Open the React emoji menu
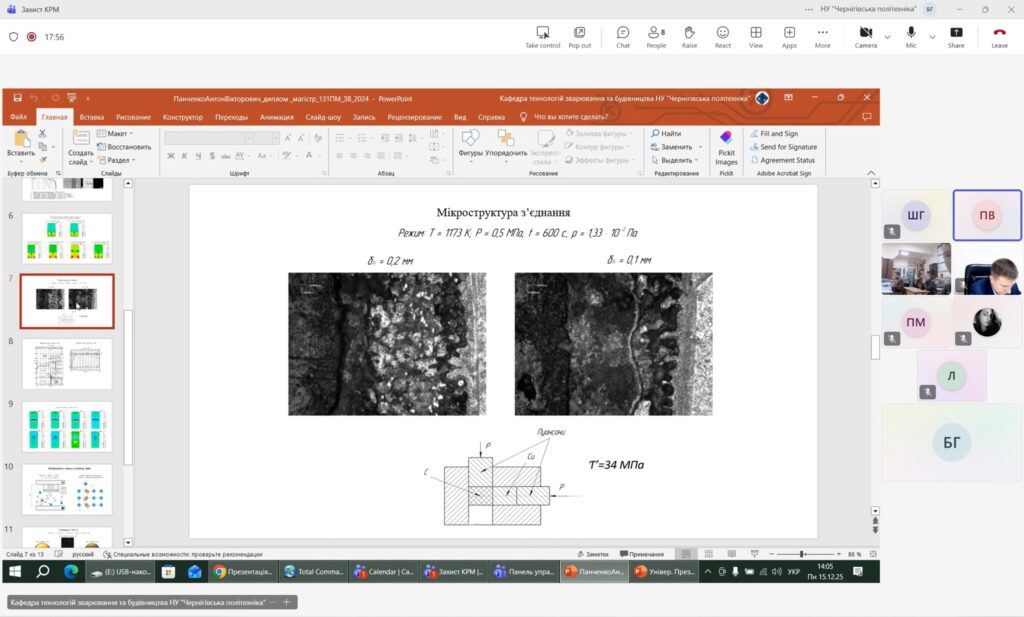The width and height of the screenshot is (1024, 617). [722, 37]
